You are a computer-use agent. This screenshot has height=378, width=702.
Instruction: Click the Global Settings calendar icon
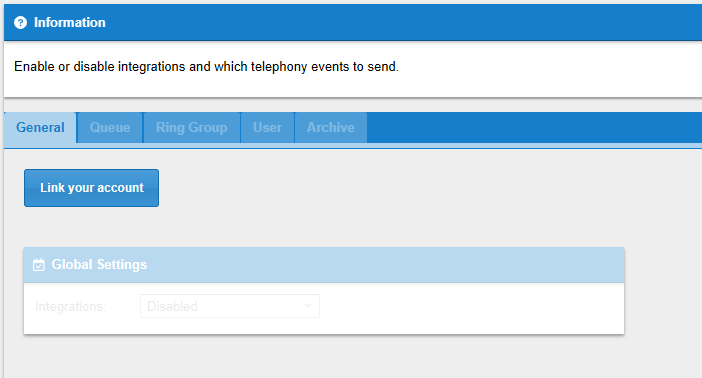tap(39, 265)
